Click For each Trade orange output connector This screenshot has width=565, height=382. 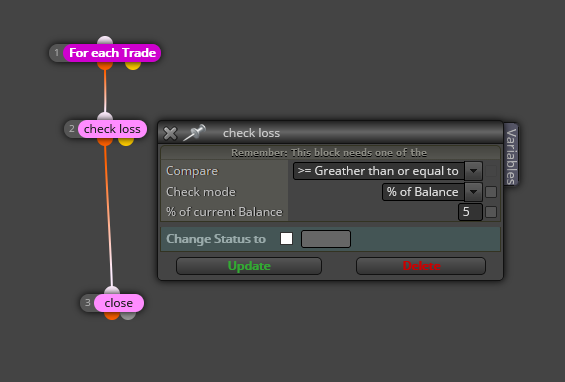pos(105,66)
